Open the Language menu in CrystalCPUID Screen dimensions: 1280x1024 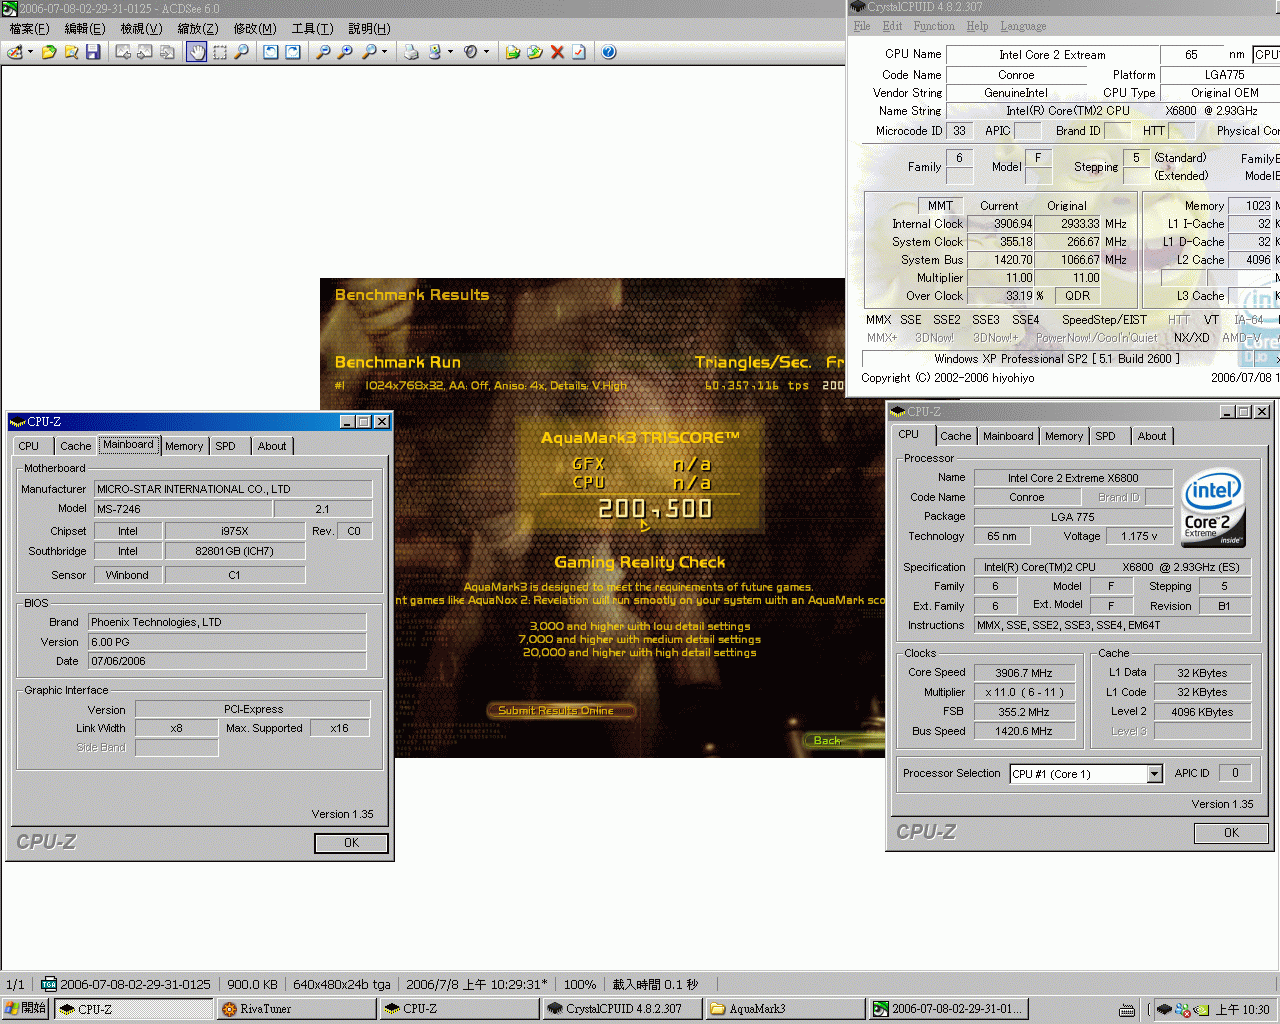pos(1023,26)
